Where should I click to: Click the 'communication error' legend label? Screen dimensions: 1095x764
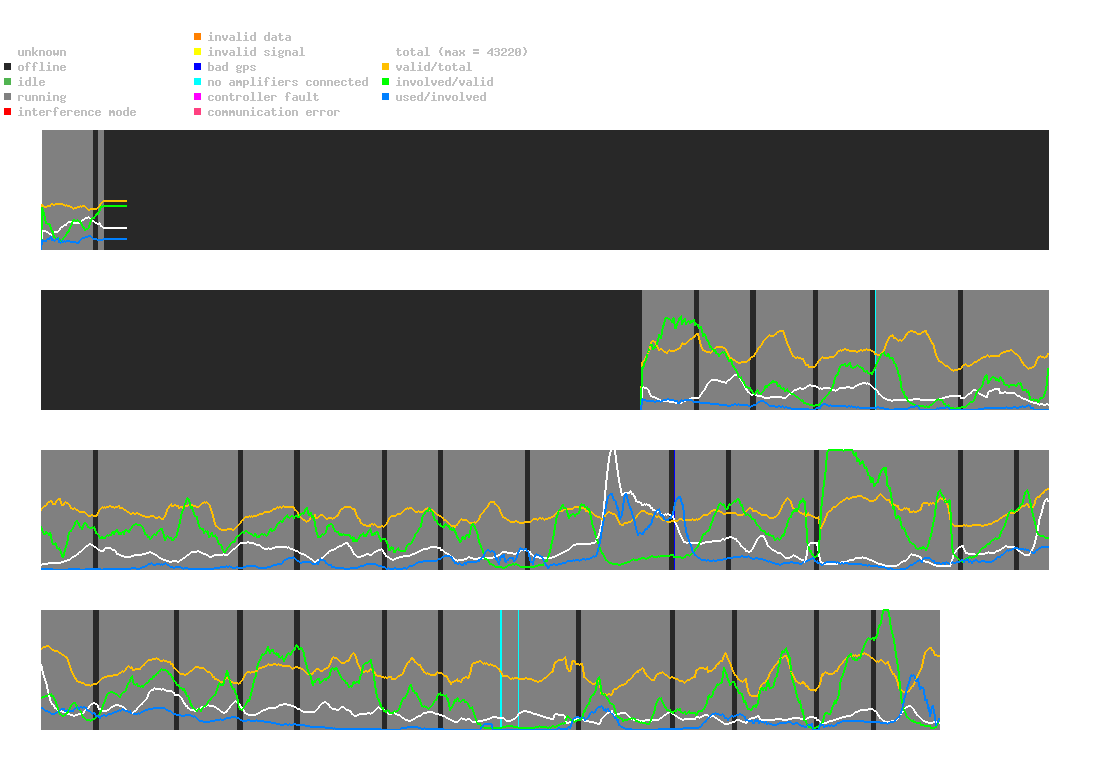274,112
